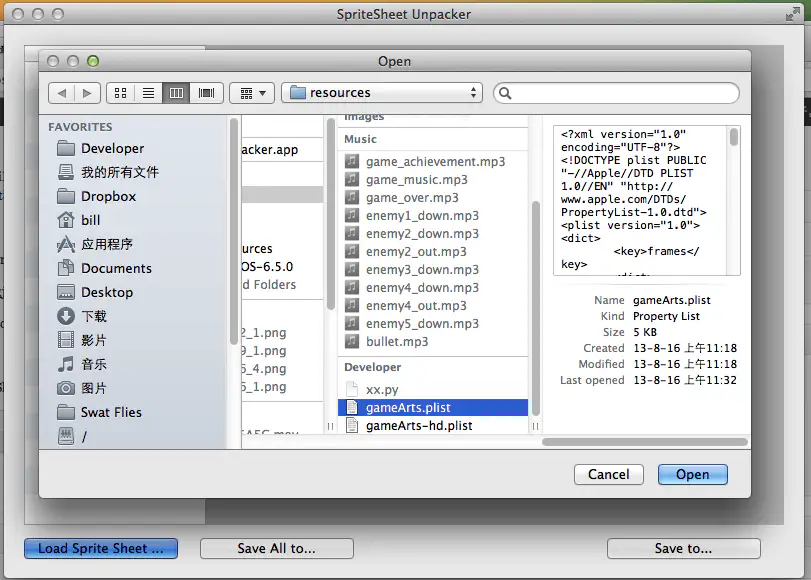Select Dropbox in Favorites sidebar
The height and width of the screenshot is (580, 811).
click(108, 196)
